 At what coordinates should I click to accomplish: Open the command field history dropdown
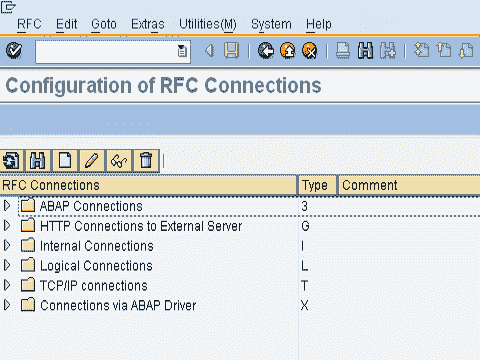click(182, 51)
